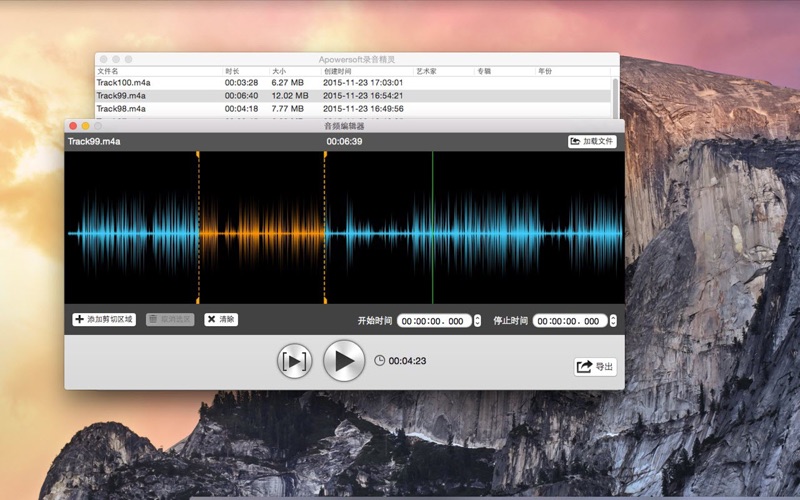The image size is (800, 500).
Task: Click the 停止时间 stop time field
Action: [x=570, y=321]
